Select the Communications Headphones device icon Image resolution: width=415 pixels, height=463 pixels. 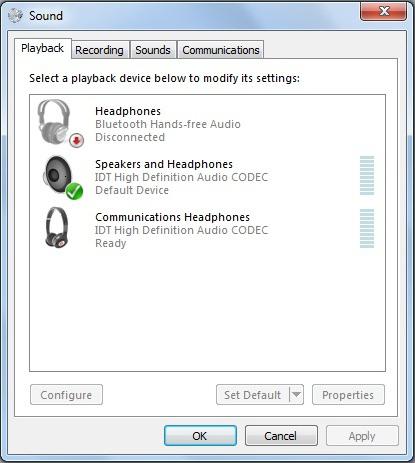(57, 227)
